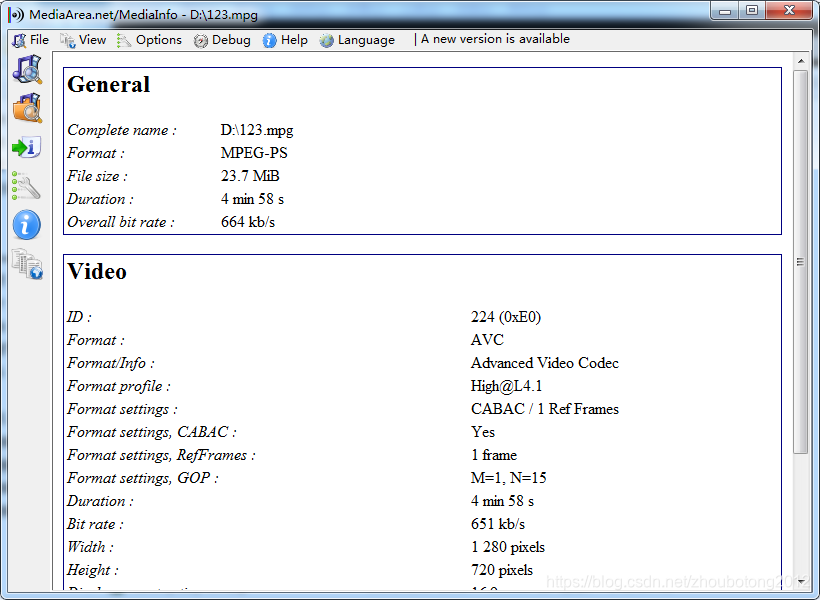Click the 'Yes' CABAC setting value
820x600 pixels.
click(483, 432)
